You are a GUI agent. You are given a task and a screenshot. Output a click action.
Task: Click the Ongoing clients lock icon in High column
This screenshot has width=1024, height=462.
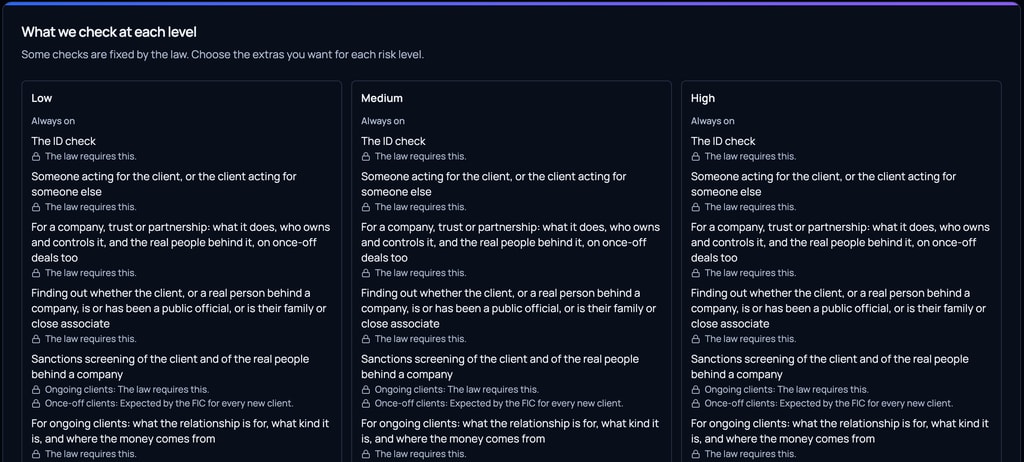click(x=696, y=389)
